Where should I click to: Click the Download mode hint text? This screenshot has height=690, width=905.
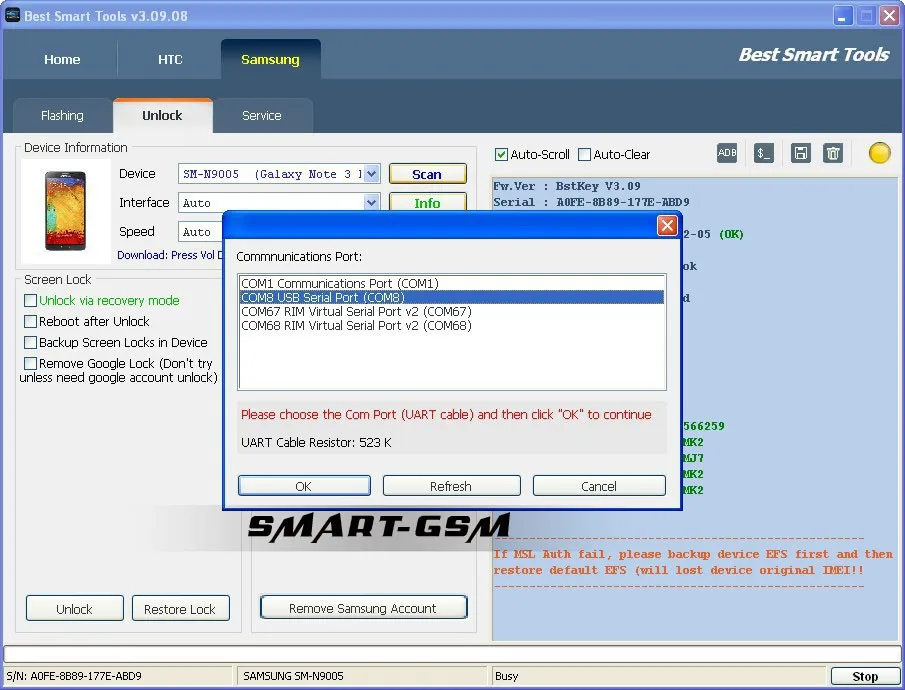170,255
